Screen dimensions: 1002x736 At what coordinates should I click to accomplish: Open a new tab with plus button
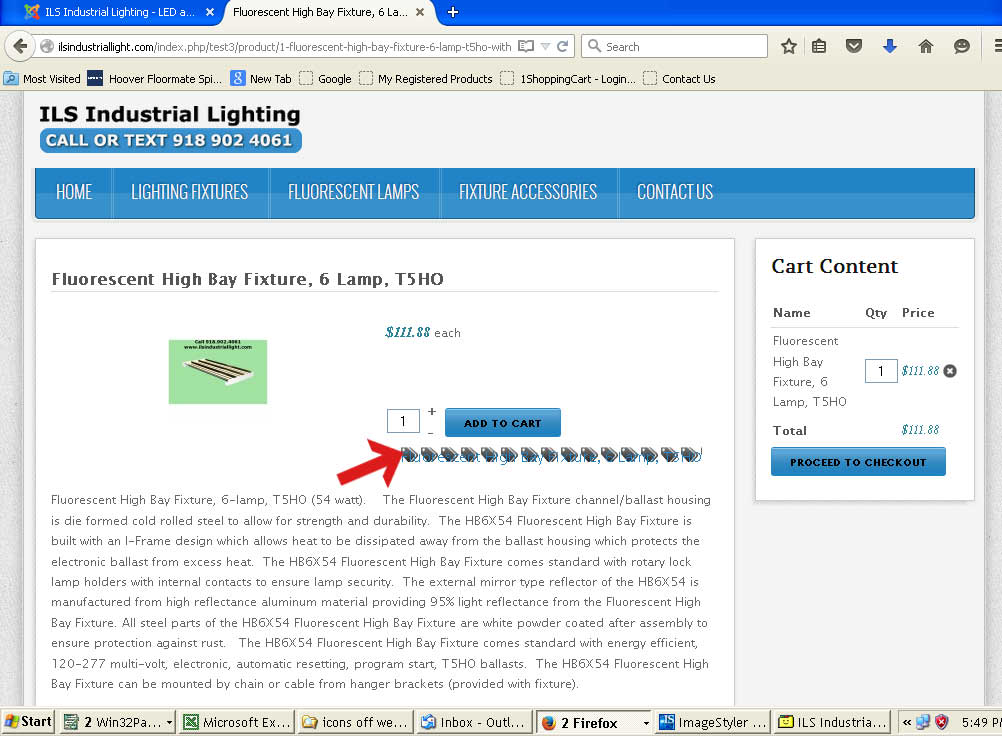[x=452, y=12]
